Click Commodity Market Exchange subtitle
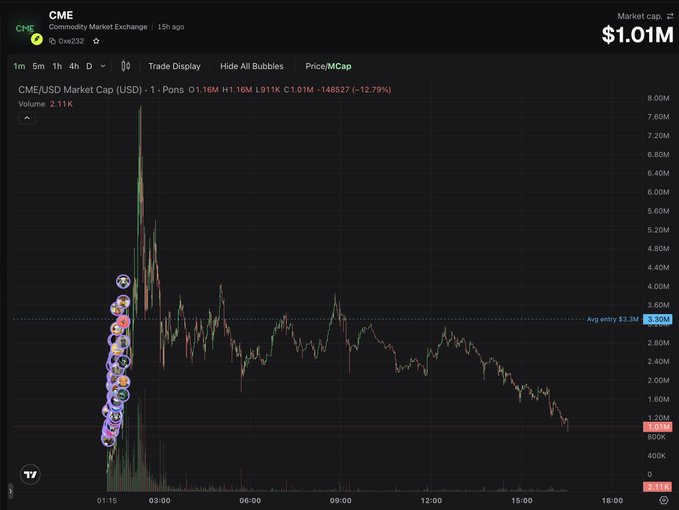Viewport: 679px width, 510px height. [98, 27]
